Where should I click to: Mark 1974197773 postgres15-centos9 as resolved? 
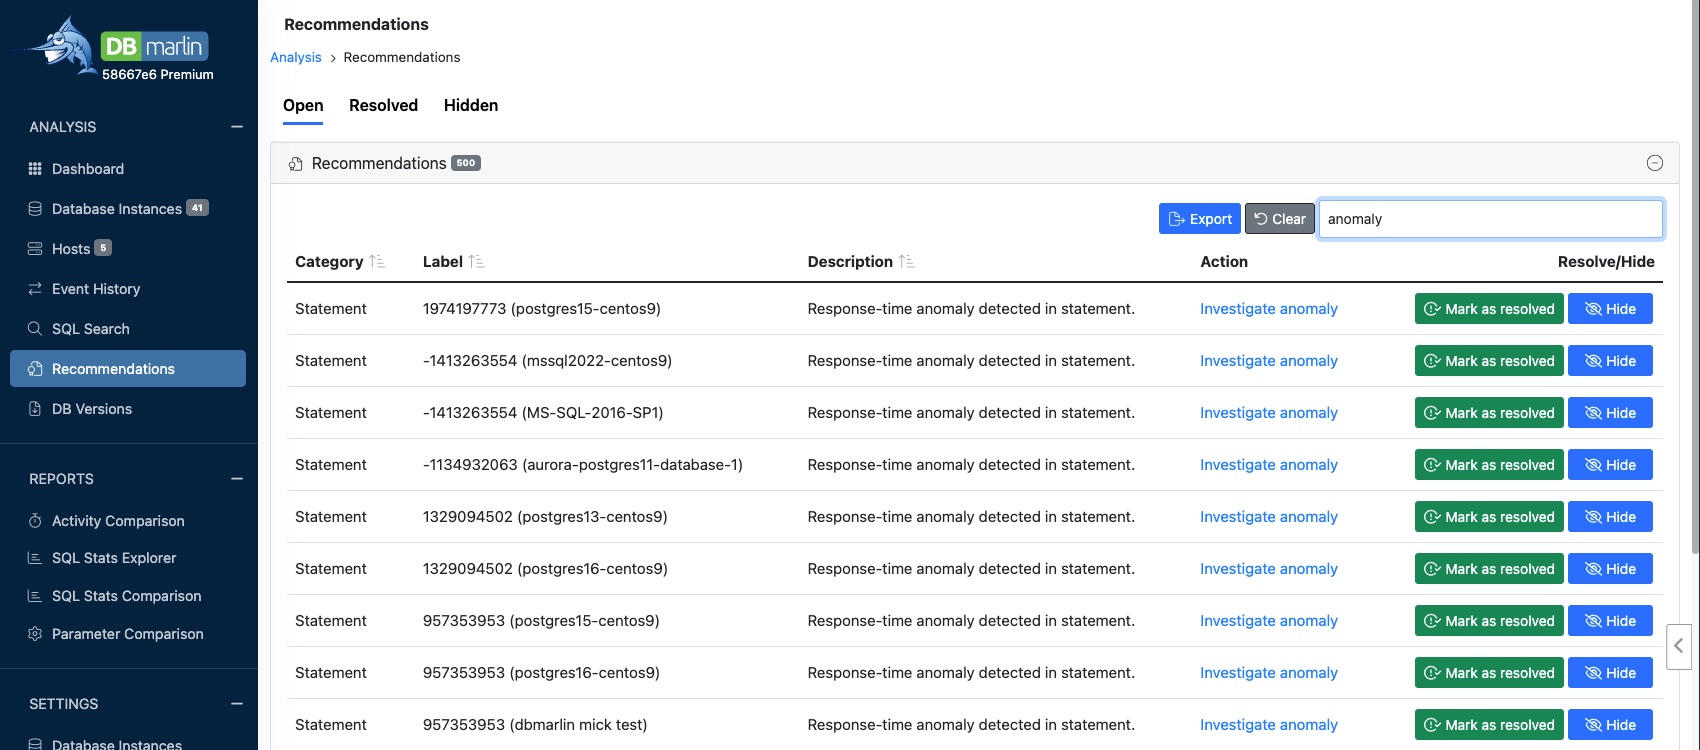(x=1489, y=309)
